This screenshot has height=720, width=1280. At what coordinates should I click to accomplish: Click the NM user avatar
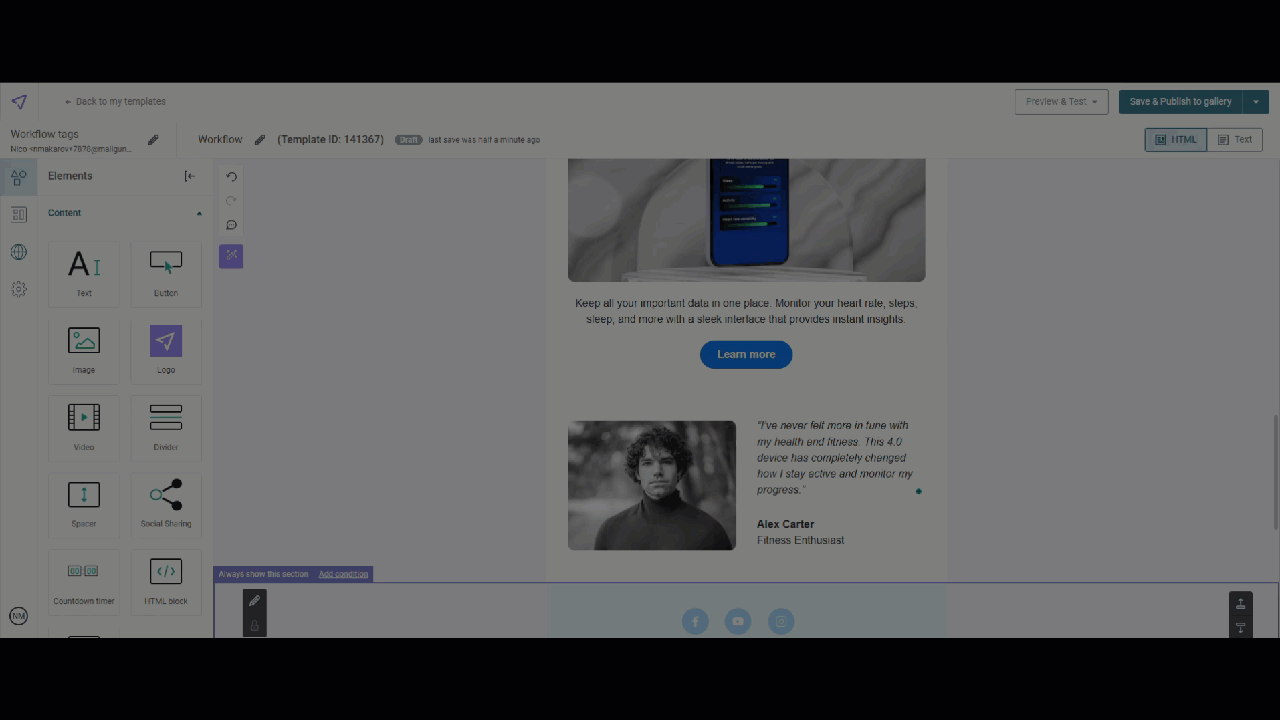tap(18, 616)
